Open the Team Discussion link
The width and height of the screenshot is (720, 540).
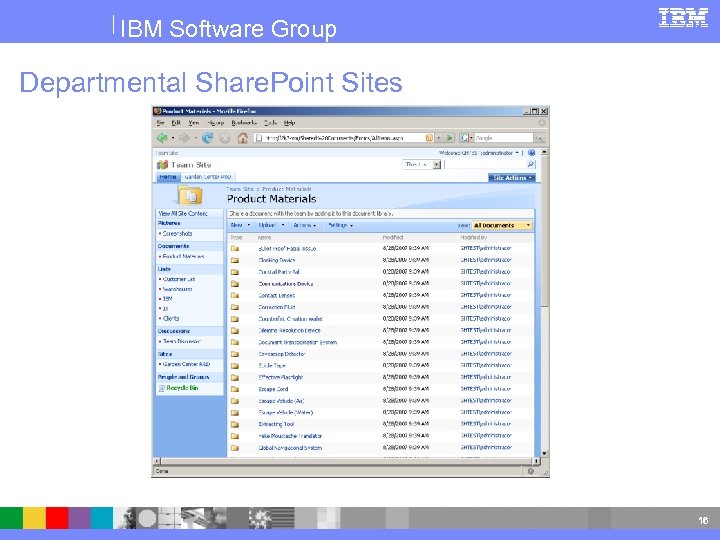pos(182,341)
